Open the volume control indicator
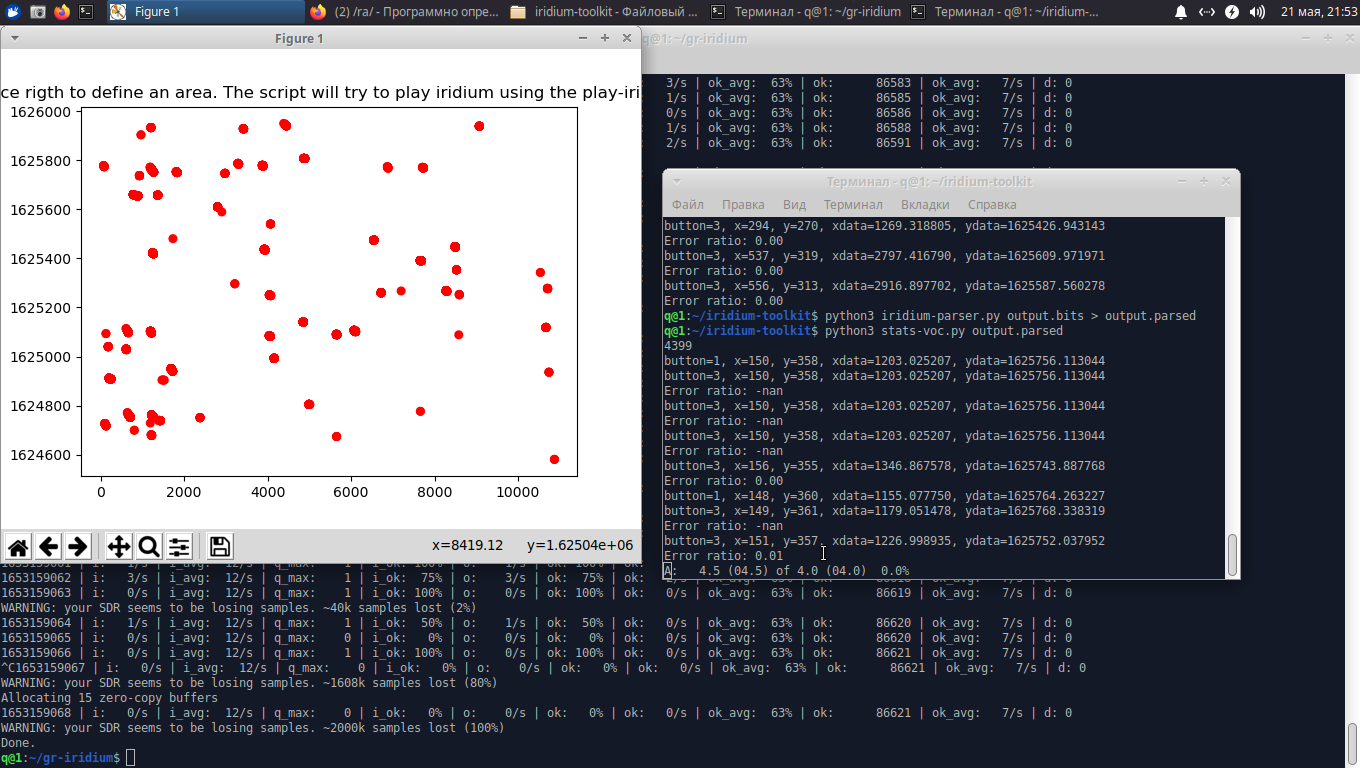This screenshot has width=1360, height=768. tap(1257, 12)
